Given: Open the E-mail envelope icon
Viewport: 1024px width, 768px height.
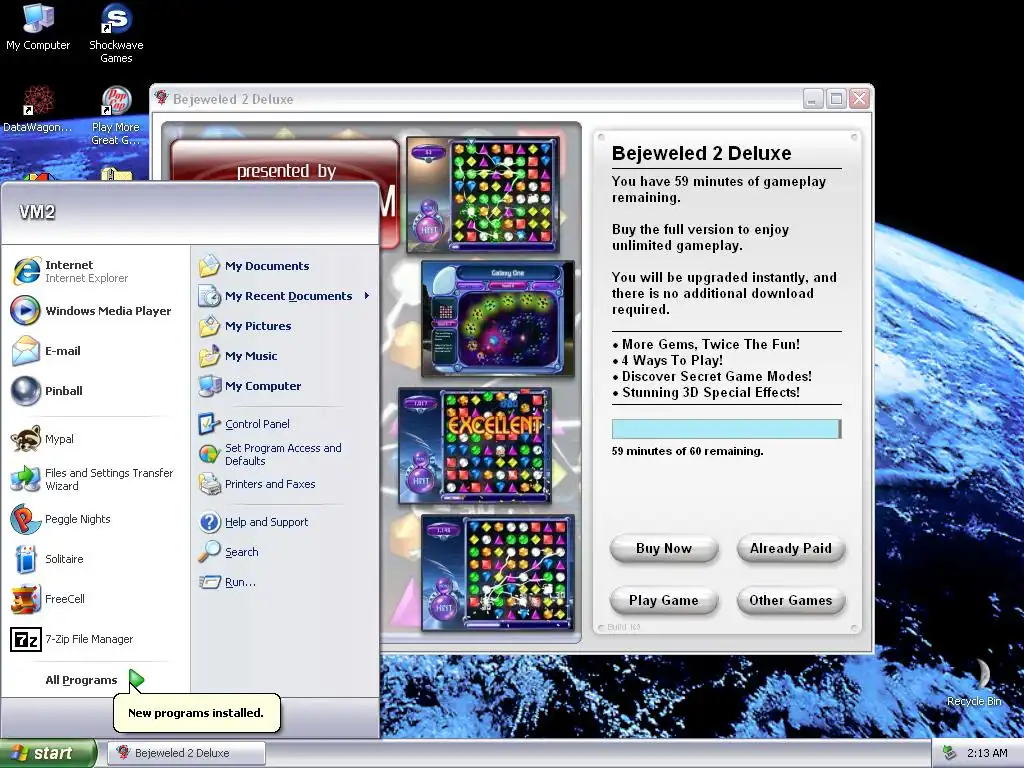Looking at the screenshot, I should (25, 351).
